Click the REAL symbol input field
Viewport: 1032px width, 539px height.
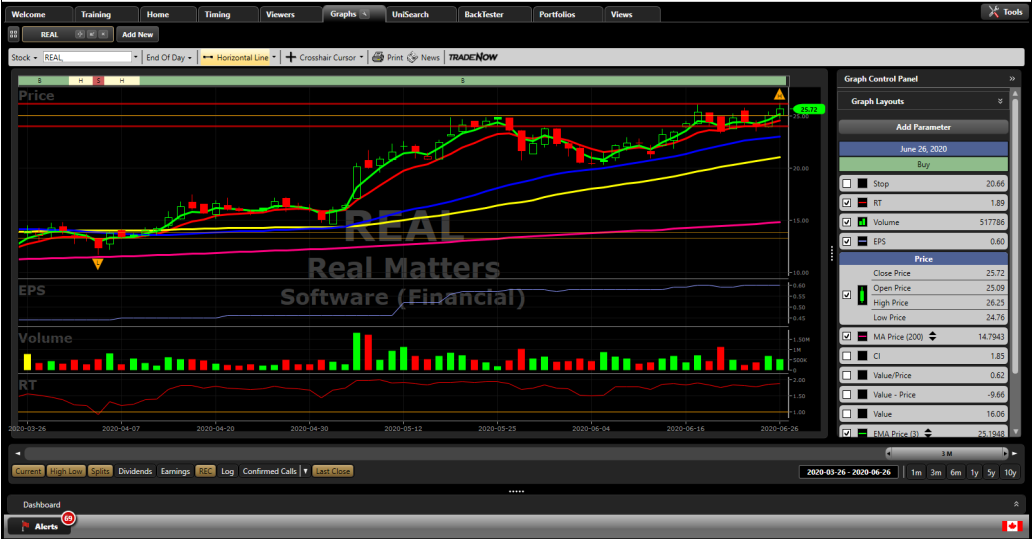pyautogui.click(x=87, y=57)
